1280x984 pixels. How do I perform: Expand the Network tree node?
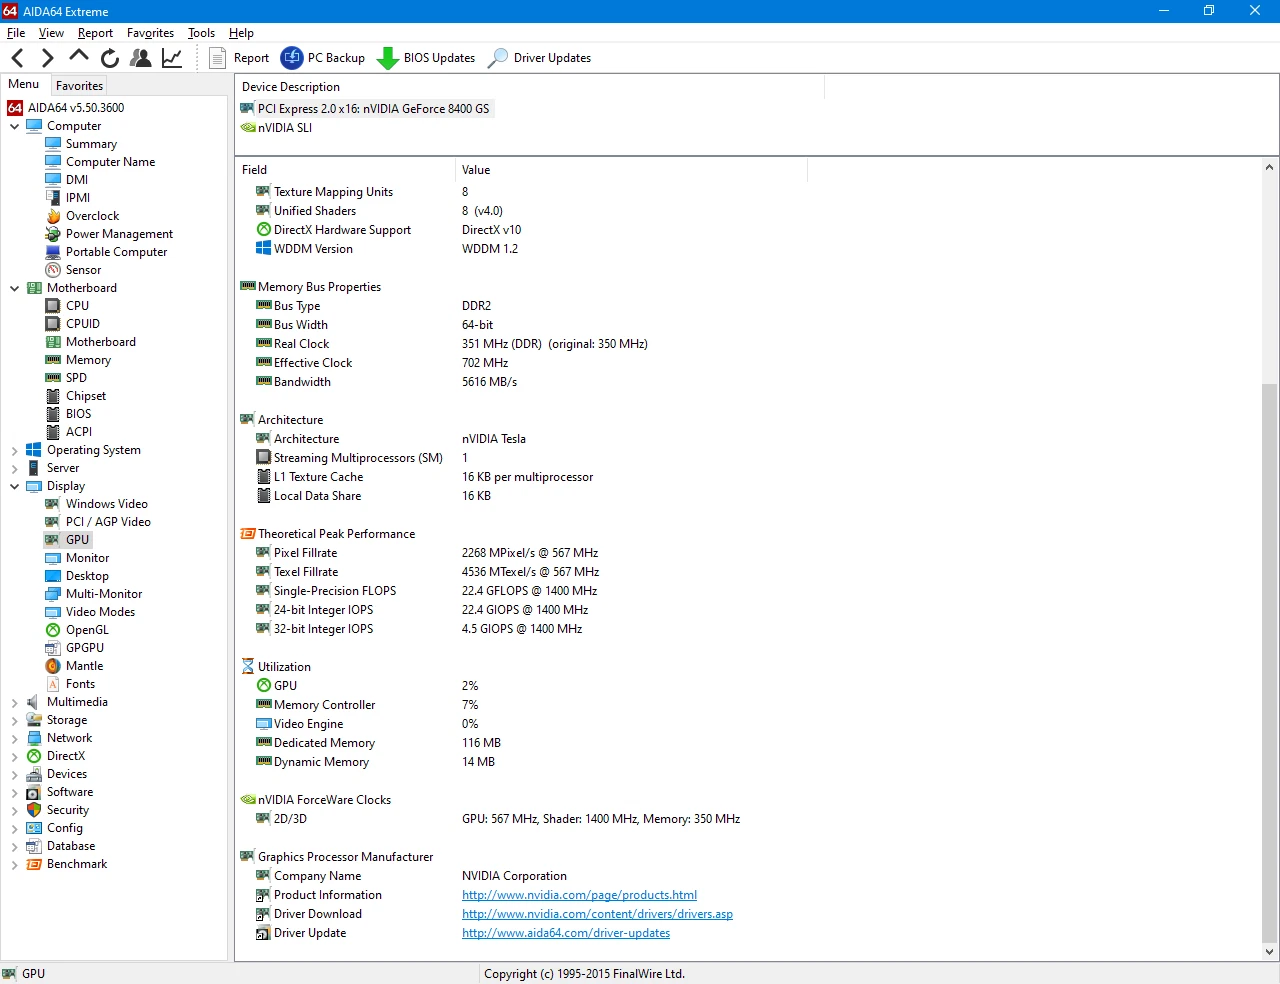click(x=14, y=738)
